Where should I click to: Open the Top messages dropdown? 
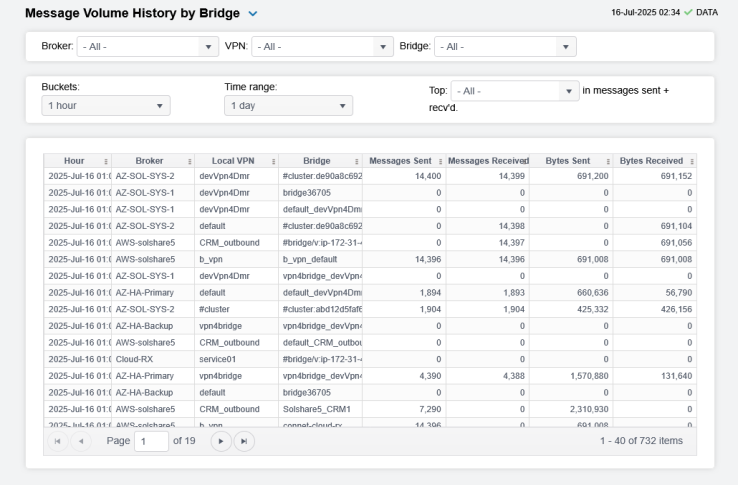point(515,91)
